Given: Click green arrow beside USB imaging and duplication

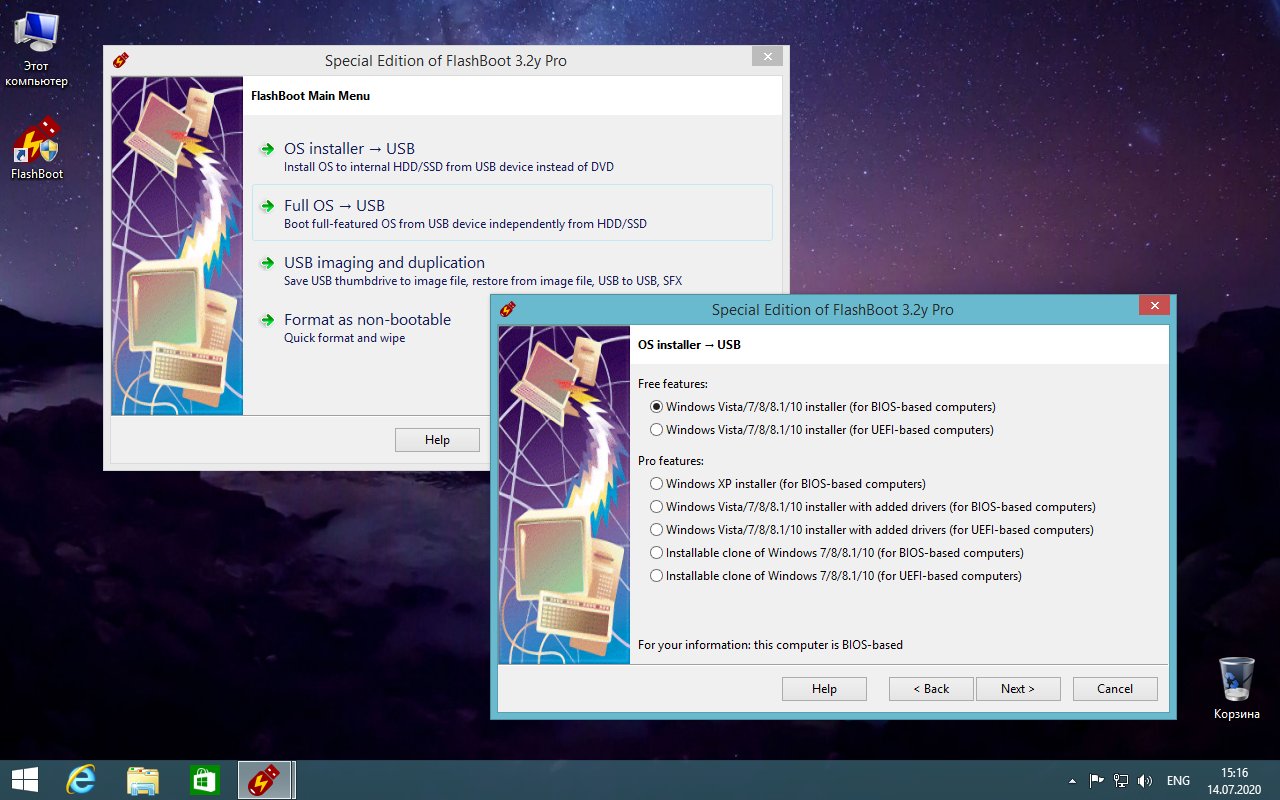Looking at the screenshot, I should [x=267, y=263].
